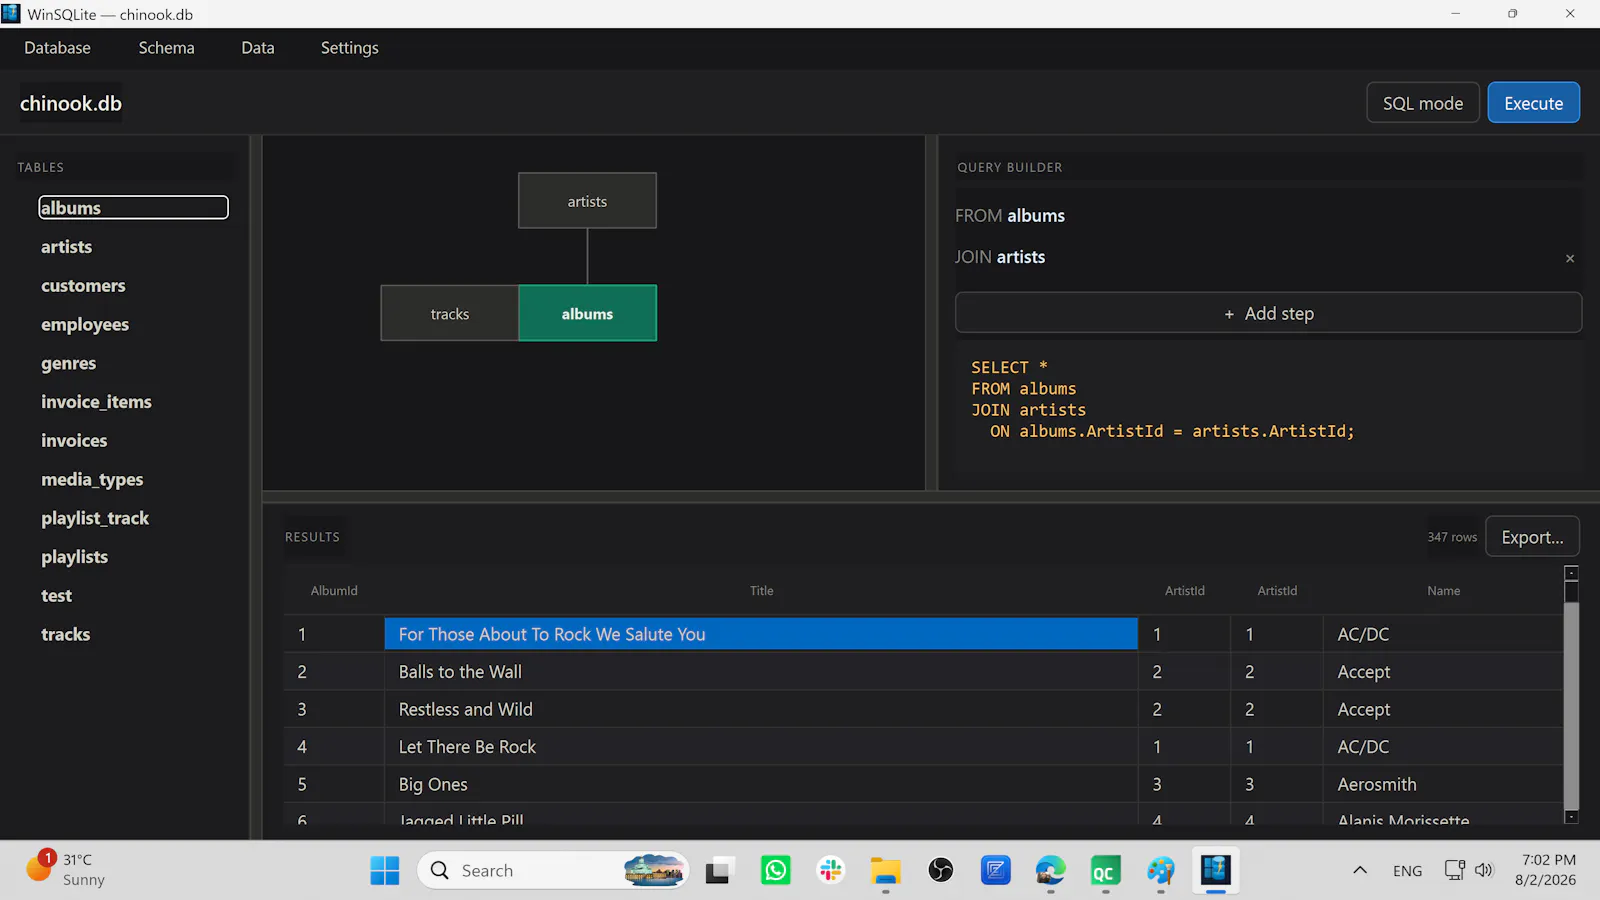Click the artists node in diagram
Image resolution: width=1600 pixels, height=900 pixels.
[x=587, y=201]
